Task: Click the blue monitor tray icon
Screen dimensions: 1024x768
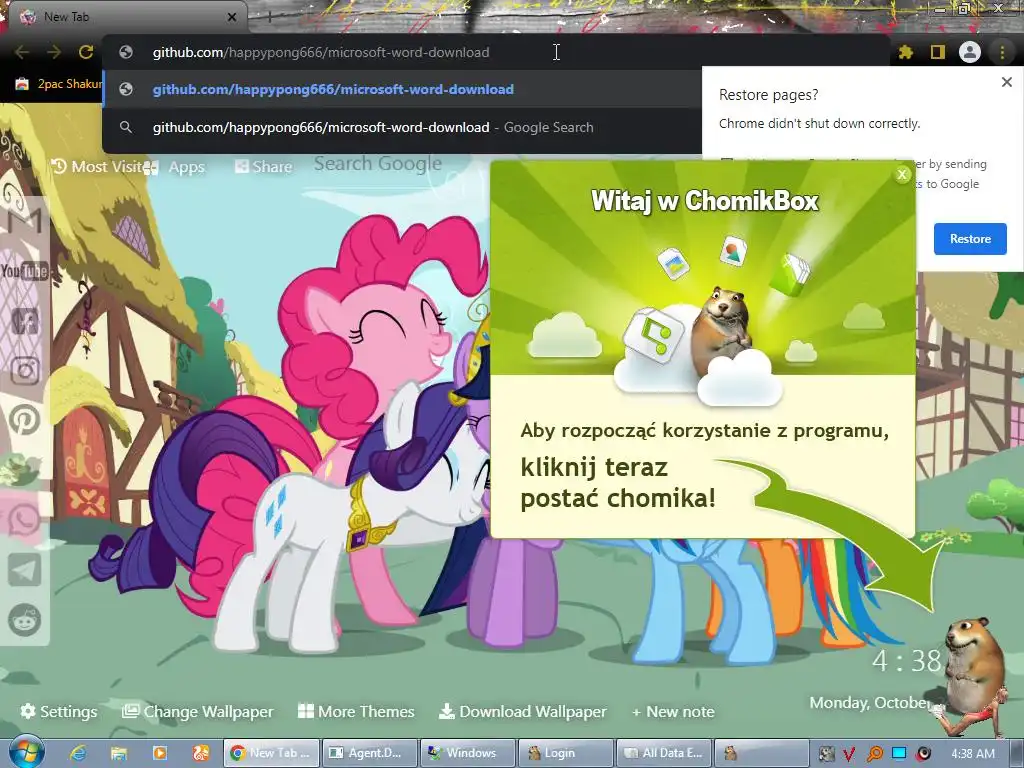Action: pyautogui.click(x=899, y=754)
